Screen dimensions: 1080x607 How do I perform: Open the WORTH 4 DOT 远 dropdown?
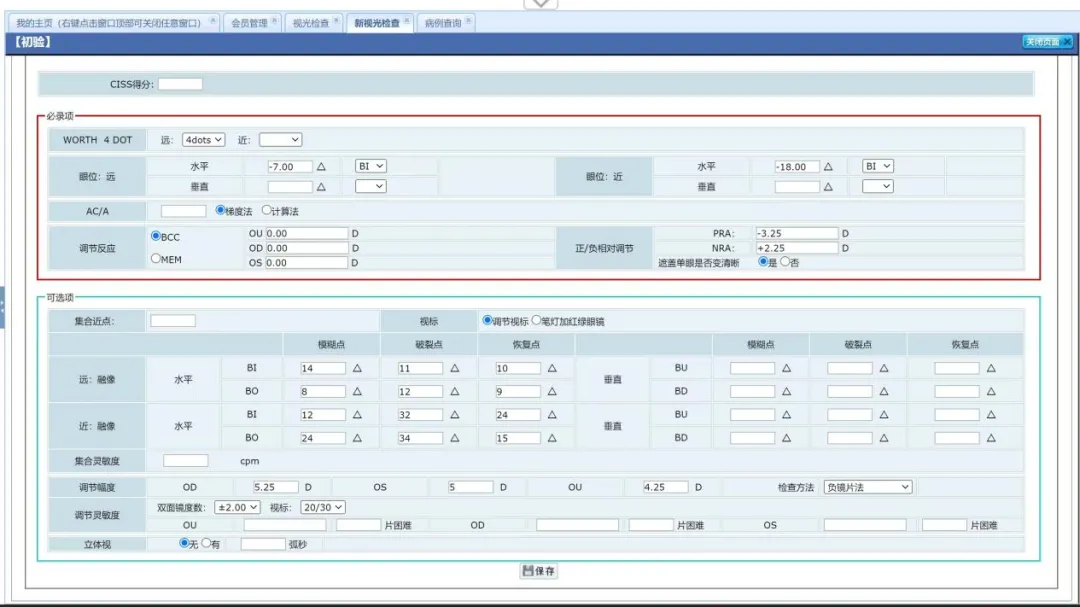click(x=203, y=140)
